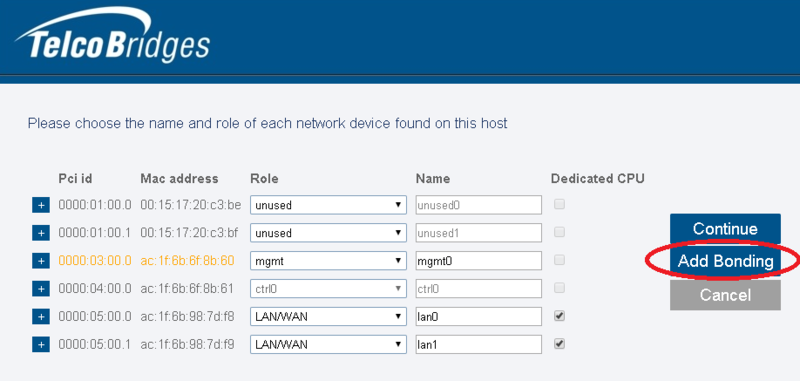Click the lan0 Name field
This screenshot has height=381, width=800.
[x=479, y=317]
